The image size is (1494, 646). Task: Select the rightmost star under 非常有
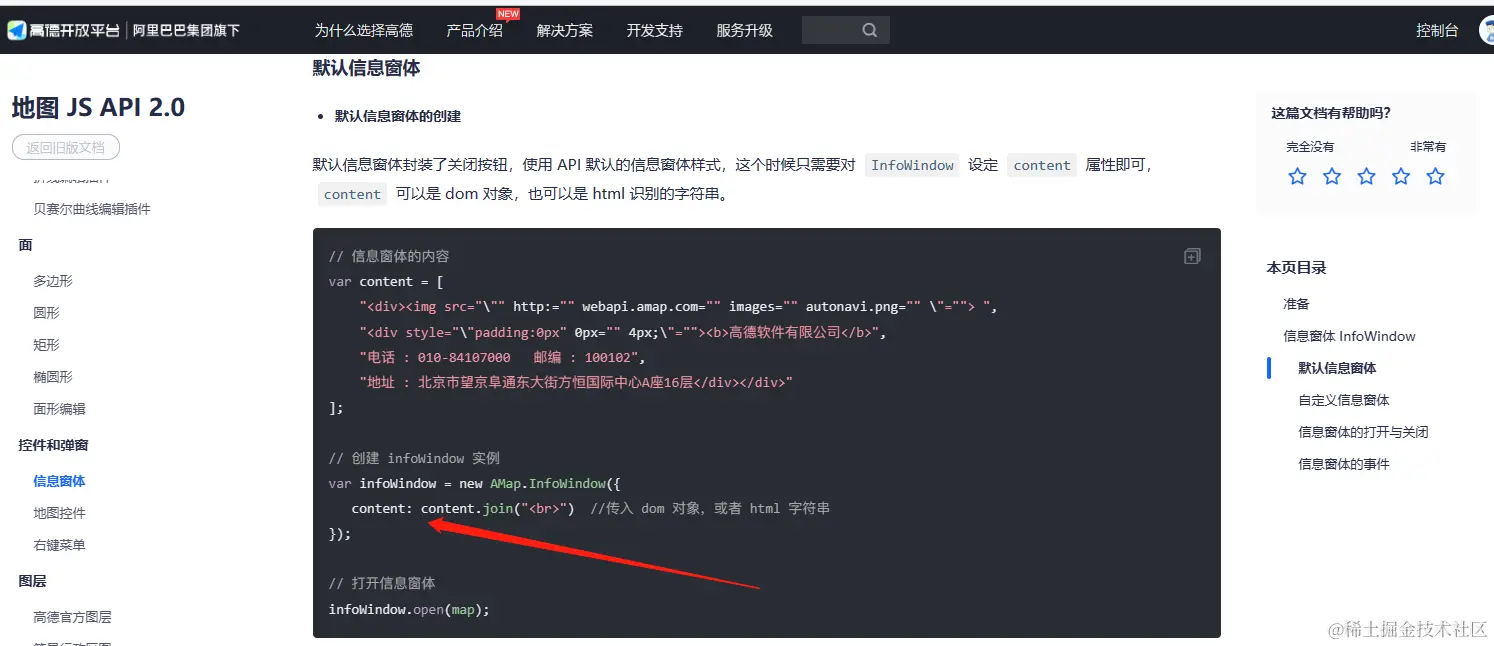coord(1435,176)
